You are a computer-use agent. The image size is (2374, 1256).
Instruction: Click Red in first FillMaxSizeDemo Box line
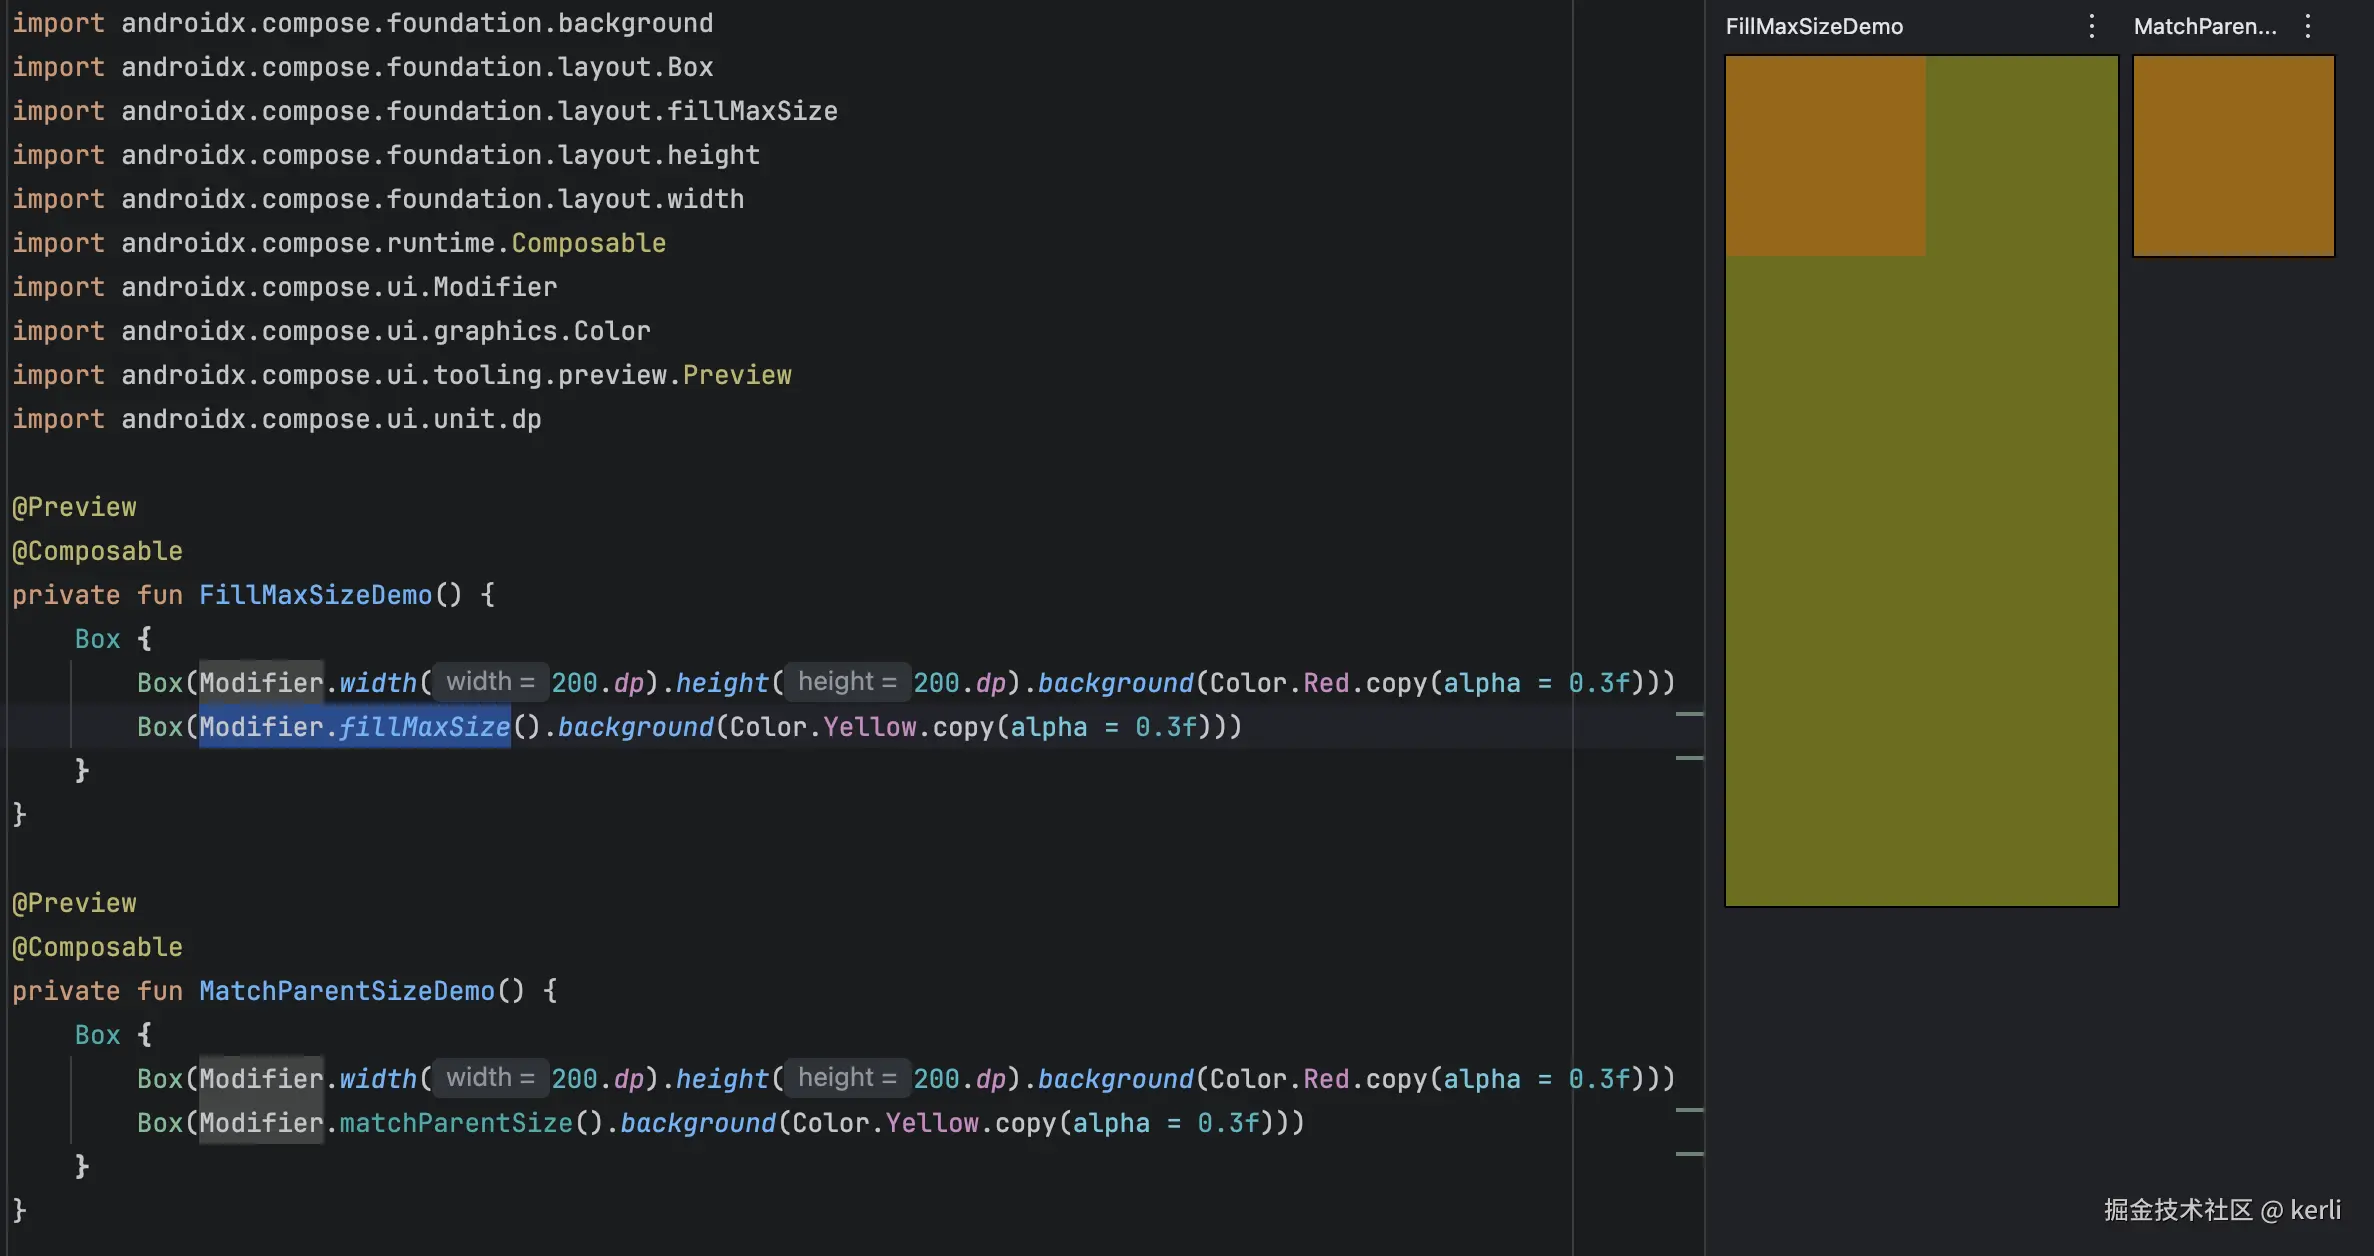tap(1325, 683)
